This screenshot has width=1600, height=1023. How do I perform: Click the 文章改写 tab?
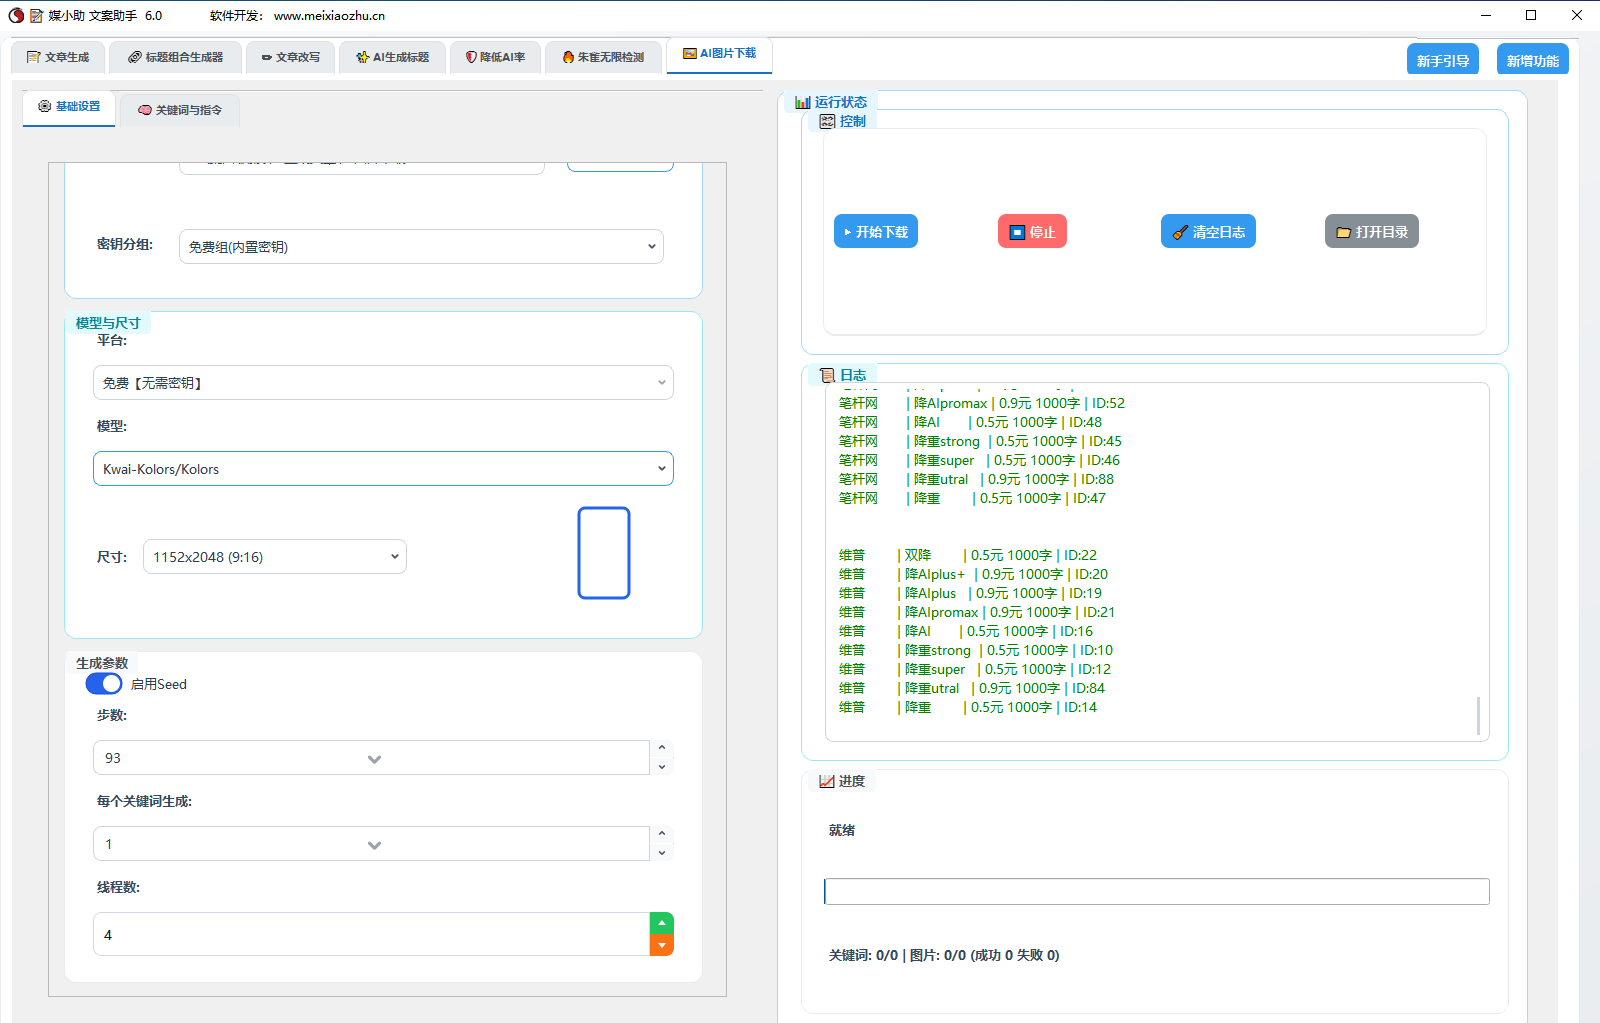pyautogui.click(x=291, y=57)
